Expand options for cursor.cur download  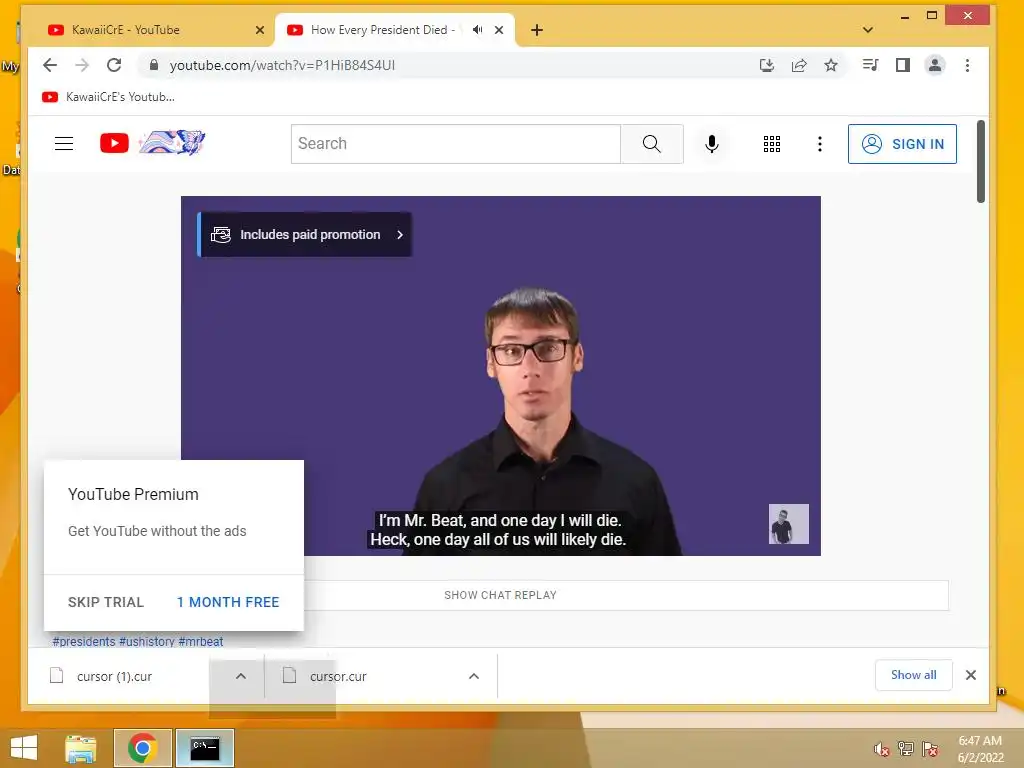(474, 677)
